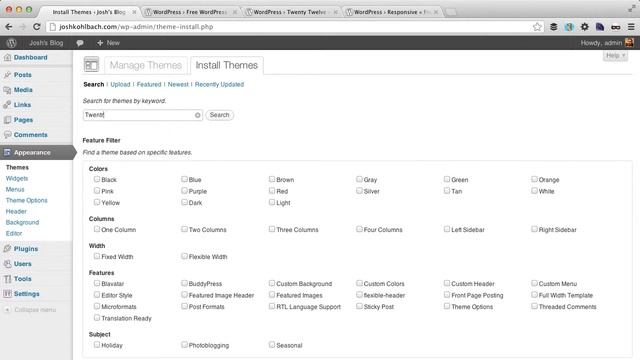This screenshot has width=640, height=360.
Task: Click the Links chain icon
Action: pos(7,105)
